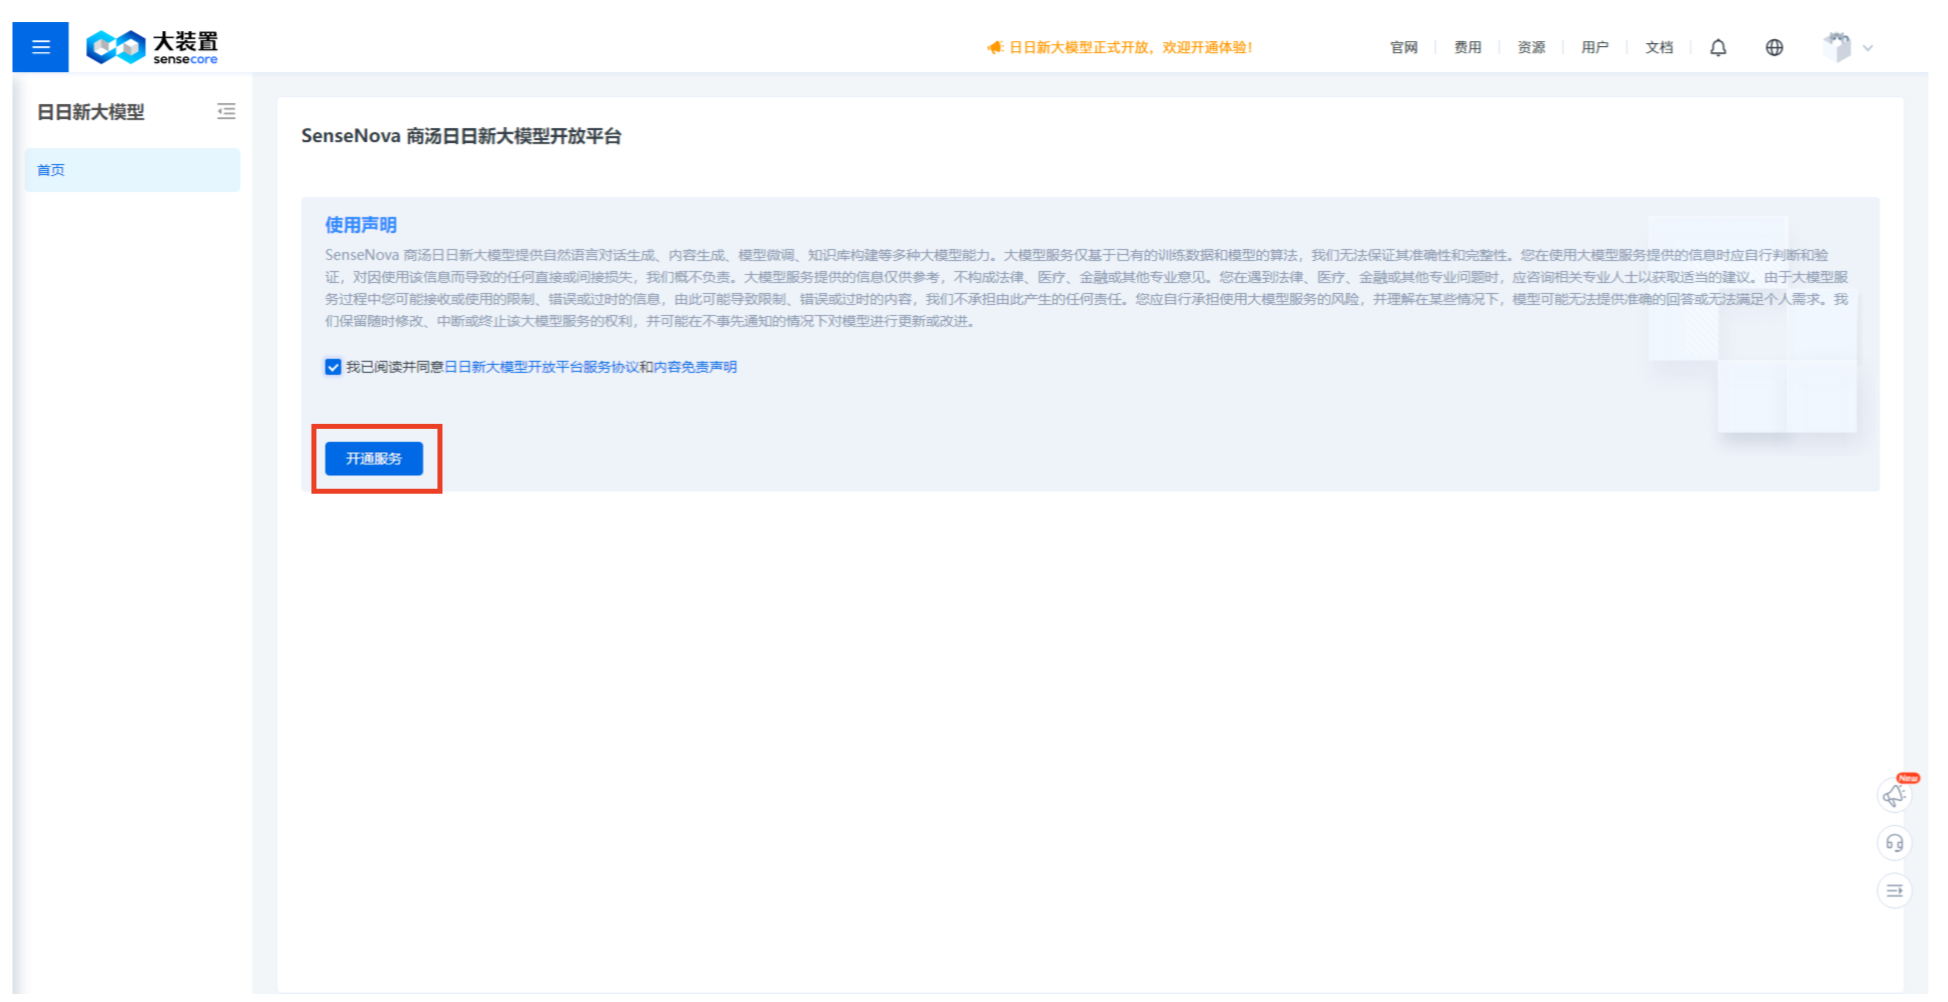The image size is (1948, 1002).
Task: Click the floating menu list icon
Action: (1894, 891)
